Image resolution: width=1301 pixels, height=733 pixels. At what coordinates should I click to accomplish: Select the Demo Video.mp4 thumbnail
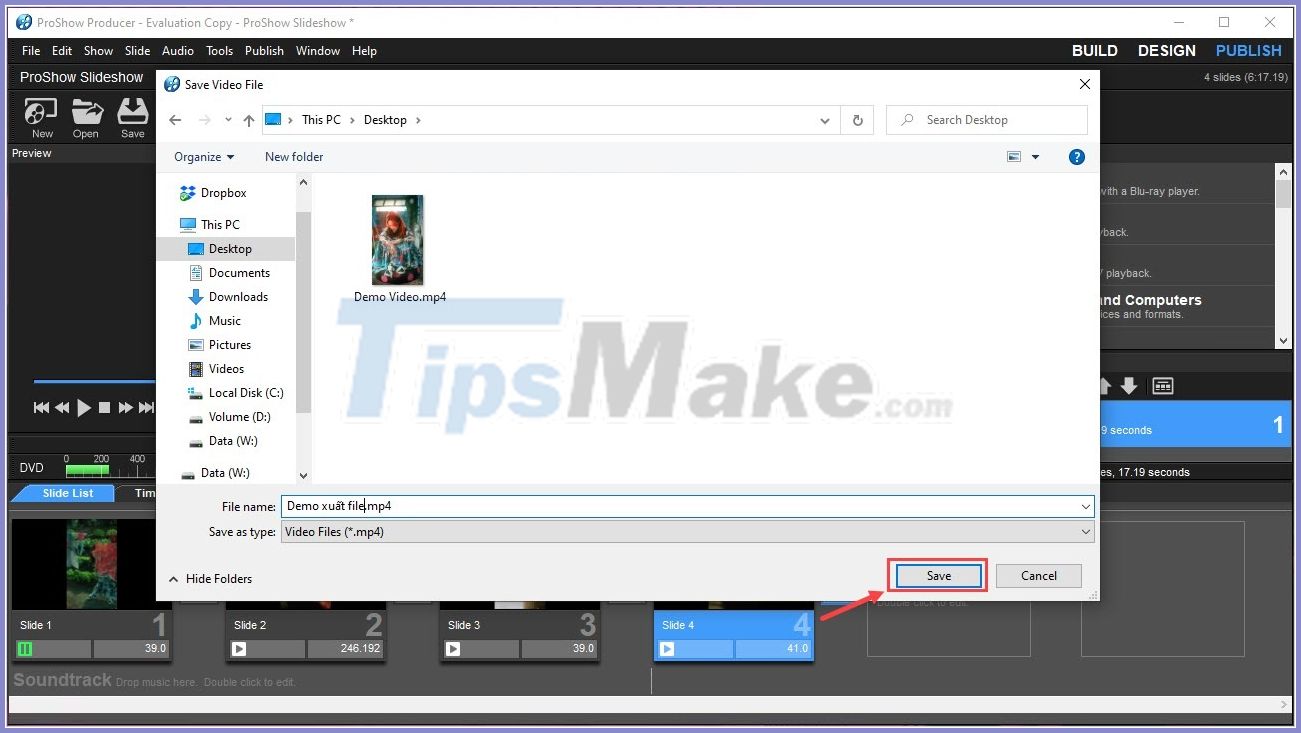click(x=397, y=239)
